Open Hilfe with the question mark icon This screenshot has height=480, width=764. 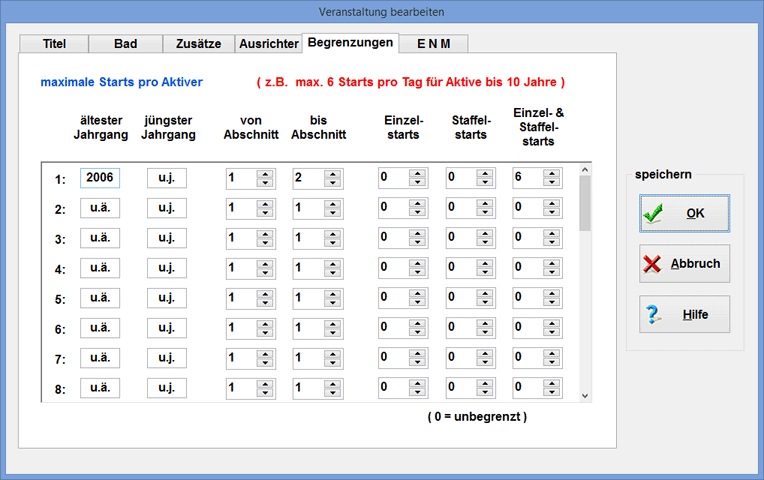pyautogui.click(x=684, y=314)
